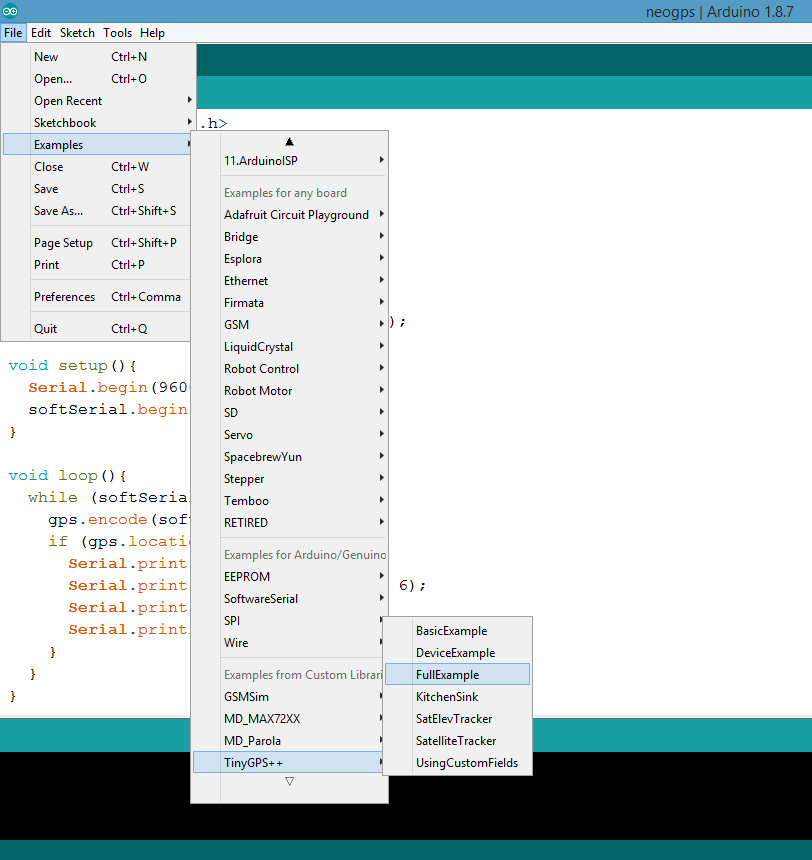Open the Edit menu

(x=41, y=33)
